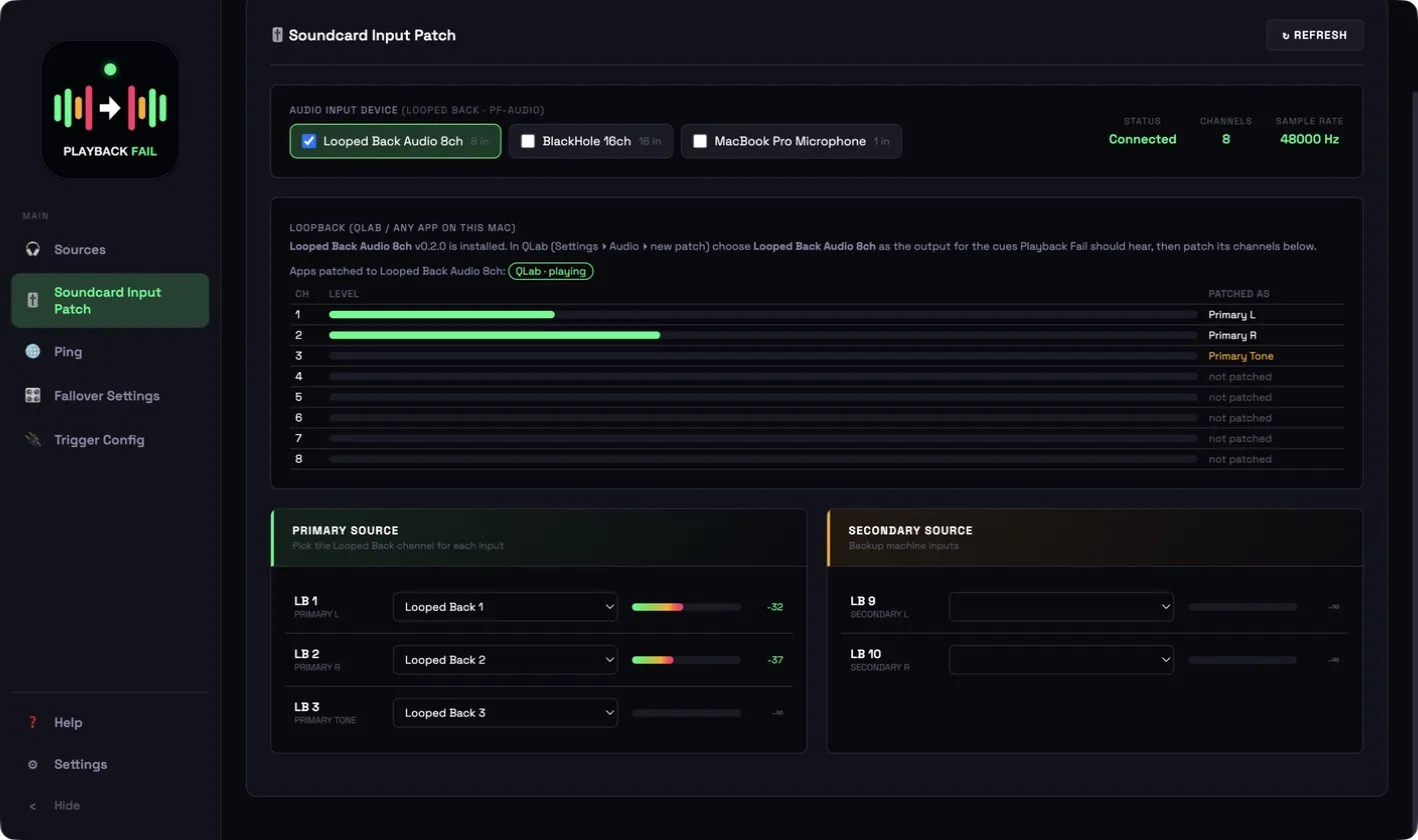Image resolution: width=1418 pixels, height=840 pixels.
Task: Click the Secondary Source heading
Action: coord(910,531)
